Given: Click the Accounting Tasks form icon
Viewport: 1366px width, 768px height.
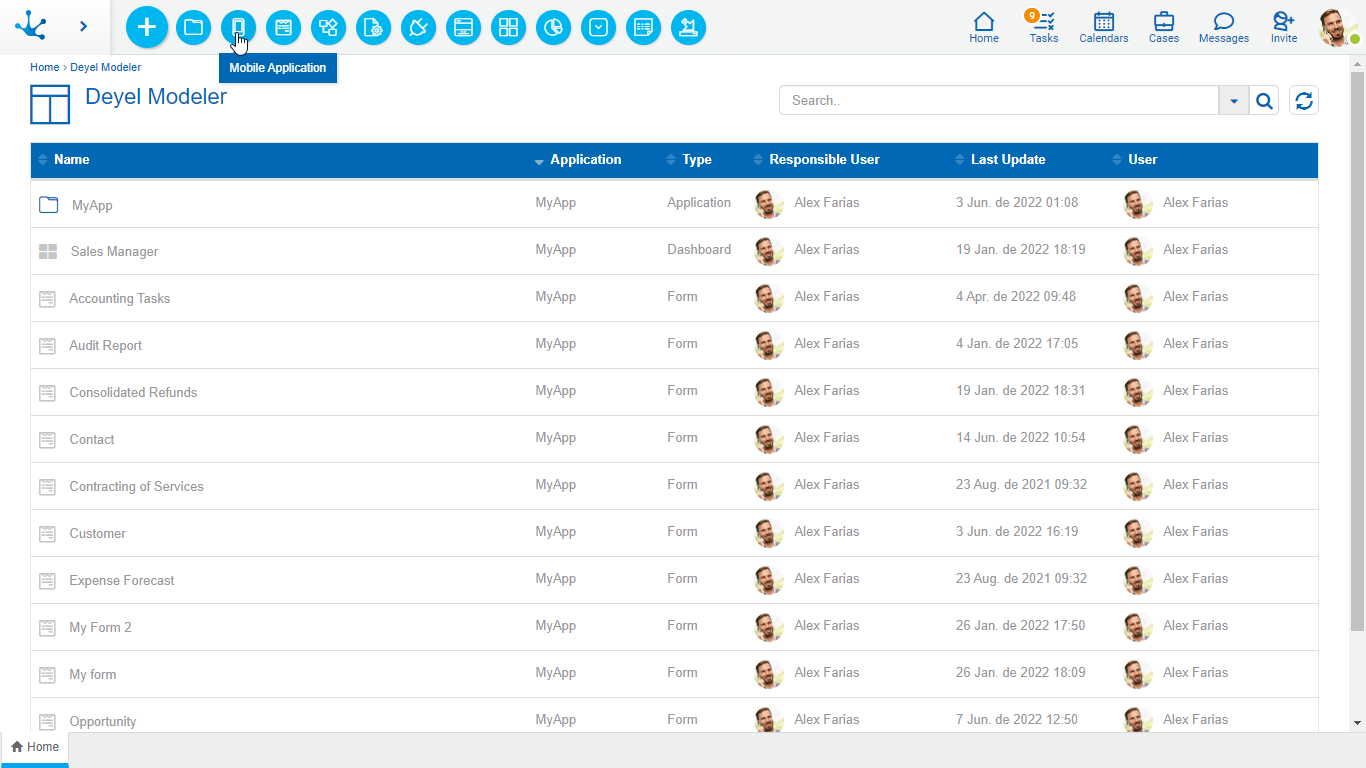Looking at the screenshot, I should point(47,298).
